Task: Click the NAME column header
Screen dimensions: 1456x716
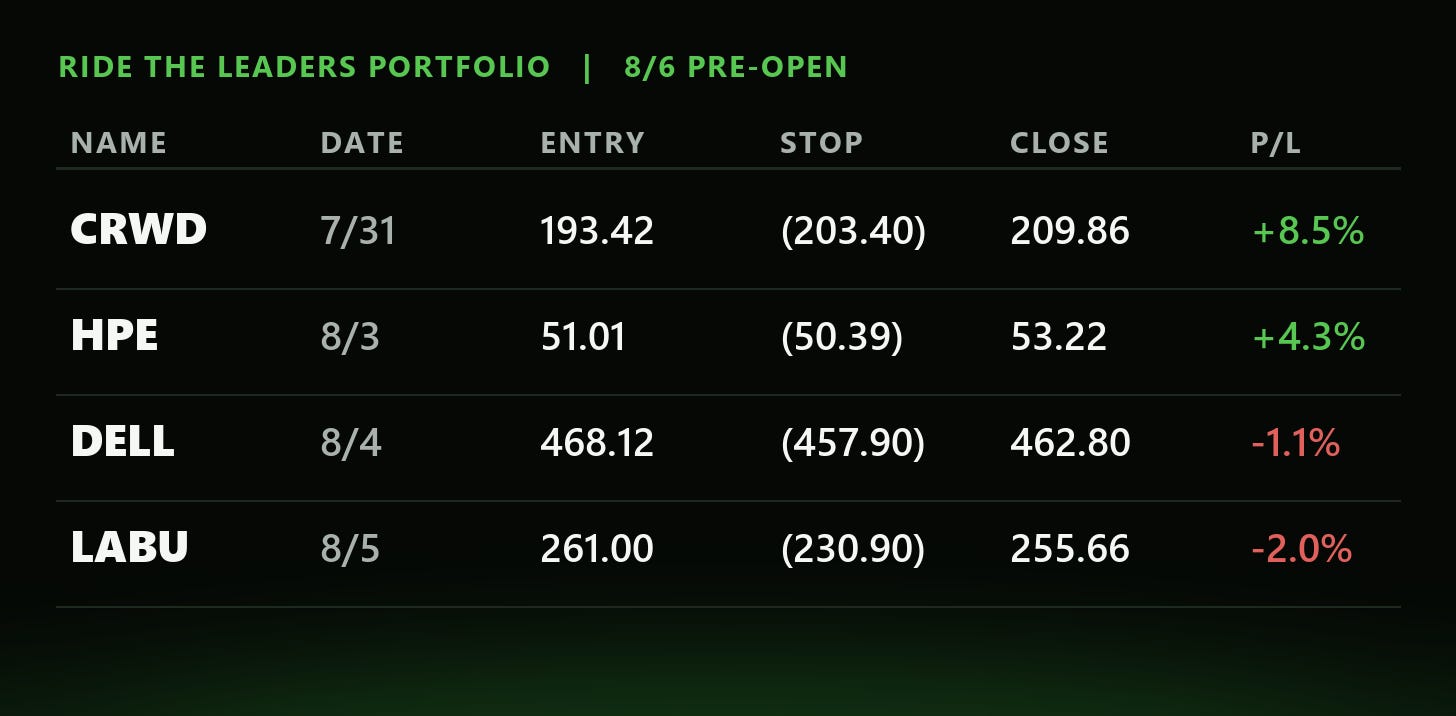Action: pyautogui.click(x=119, y=143)
